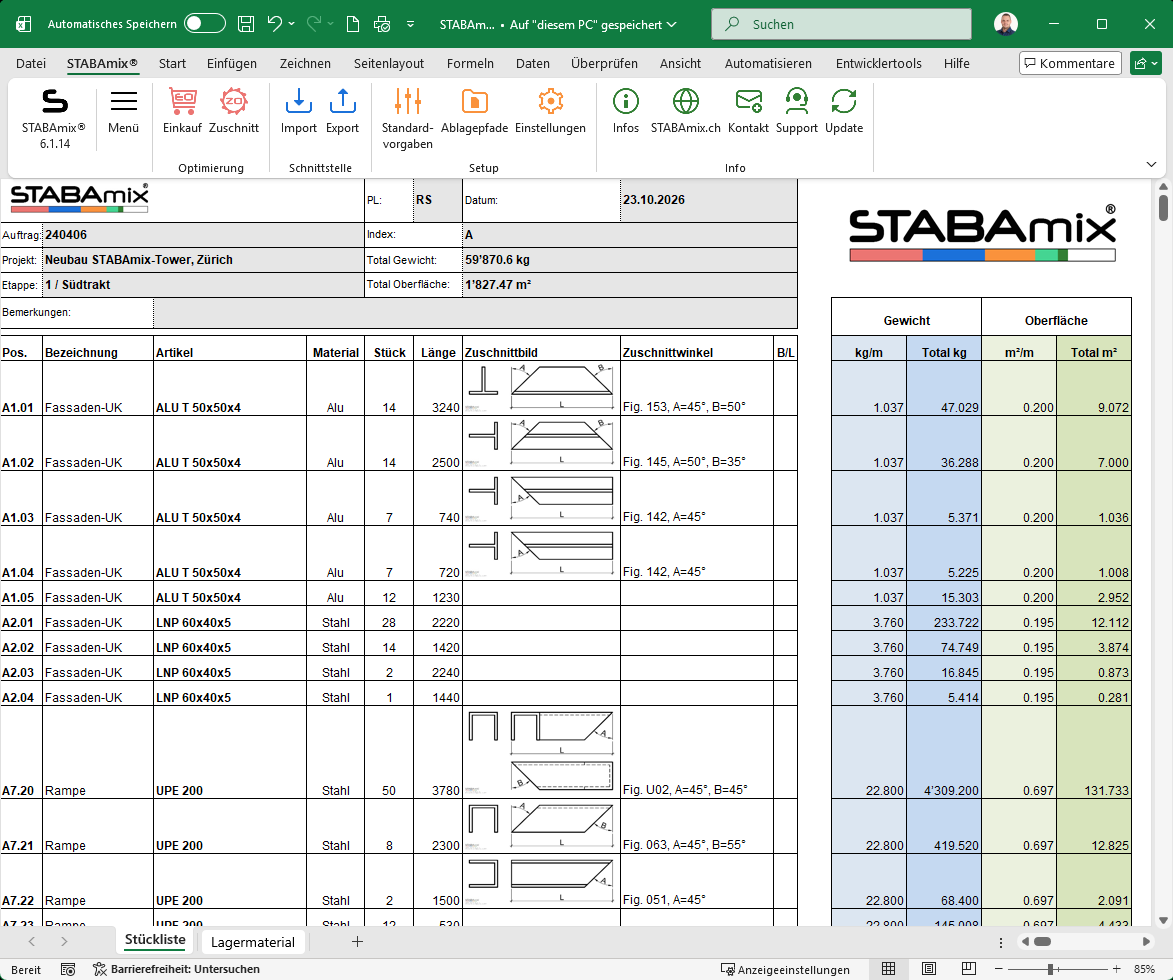The width and height of the screenshot is (1173, 980).
Task: Toggle Automatisches Speichern switch
Action: coord(204,24)
